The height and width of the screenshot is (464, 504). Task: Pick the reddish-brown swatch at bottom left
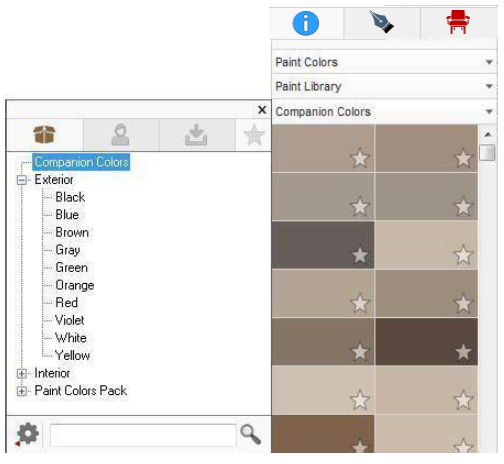pyautogui.click(x=323, y=433)
